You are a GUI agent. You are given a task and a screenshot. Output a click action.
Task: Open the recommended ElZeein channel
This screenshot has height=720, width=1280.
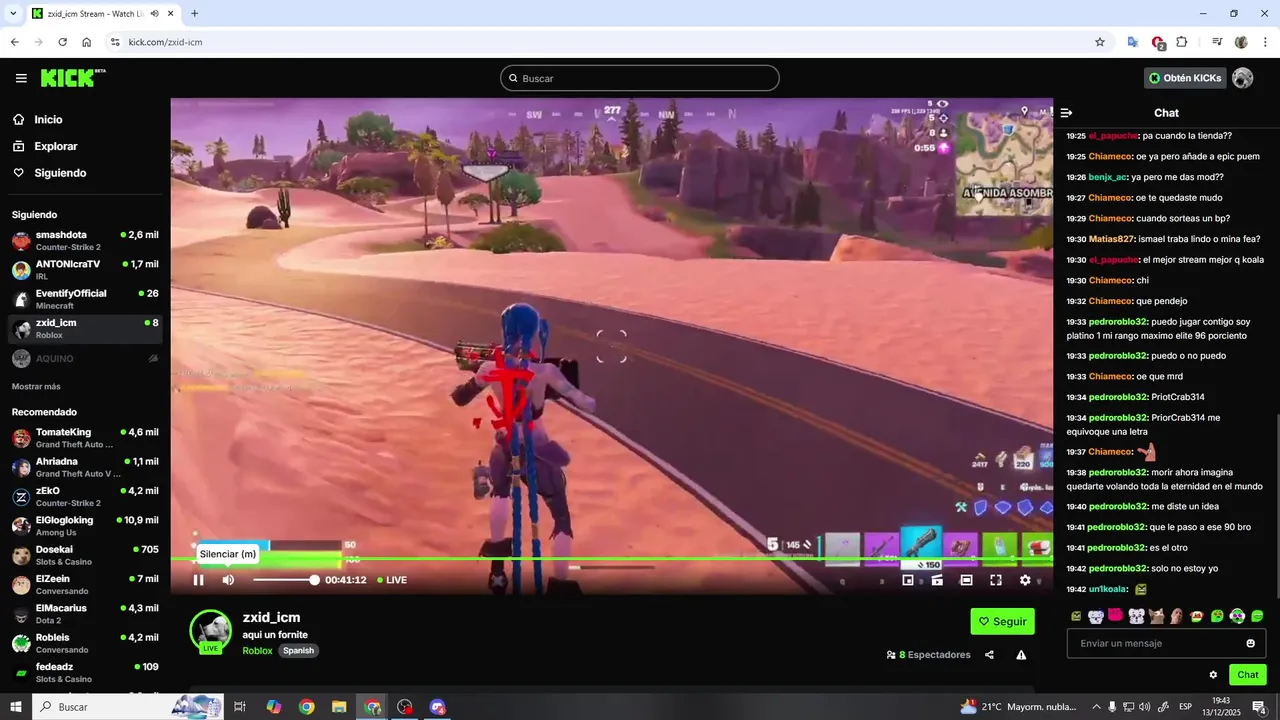[x=85, y=585]
